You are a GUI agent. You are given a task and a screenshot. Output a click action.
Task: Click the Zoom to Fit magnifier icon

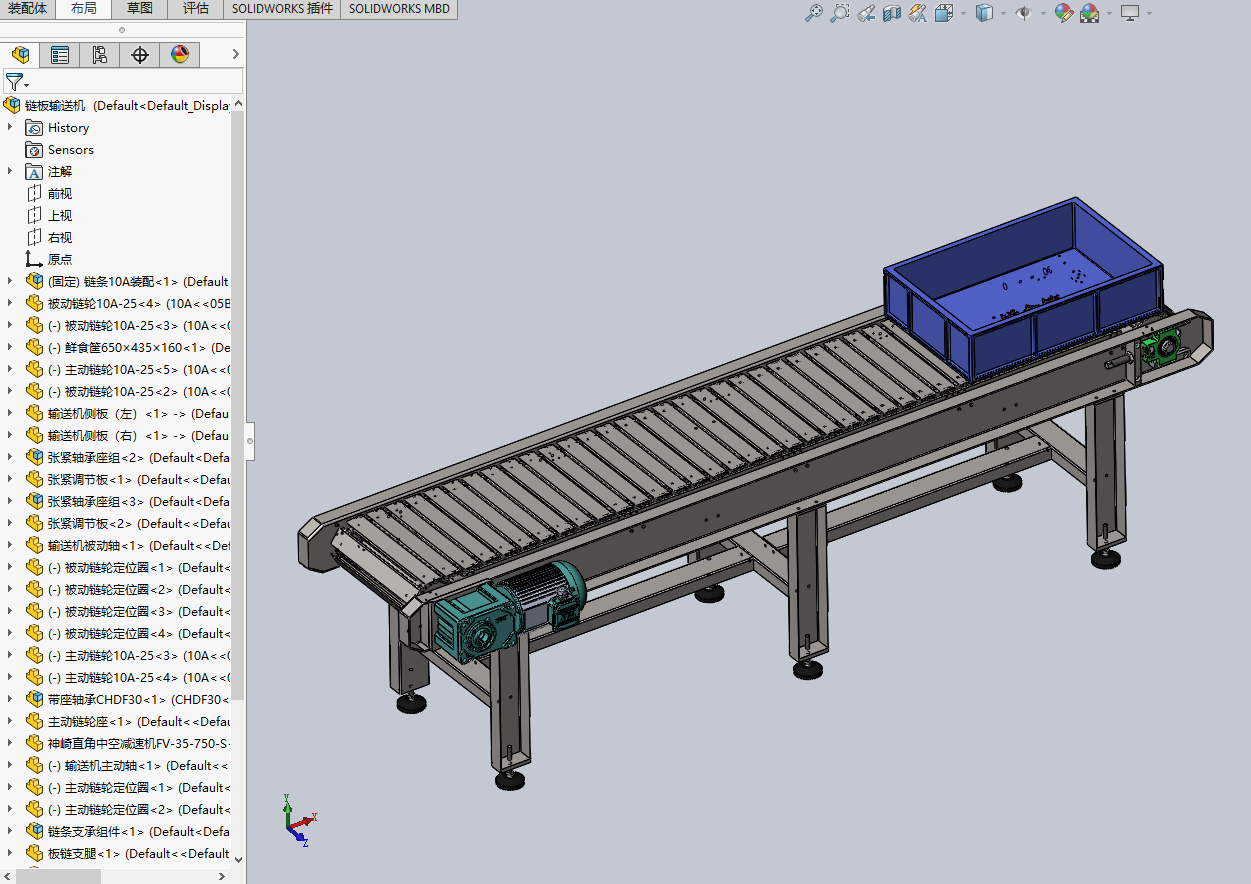tap(814, 13)
